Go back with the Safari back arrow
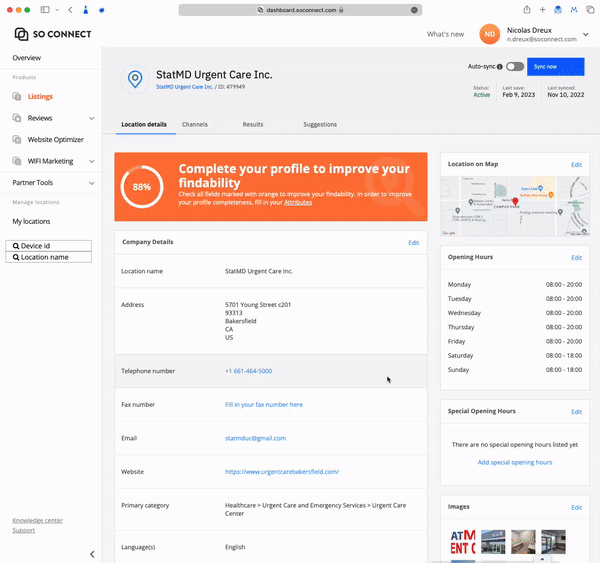The height and width of the screenshot is (563, 600). (70, 10)
